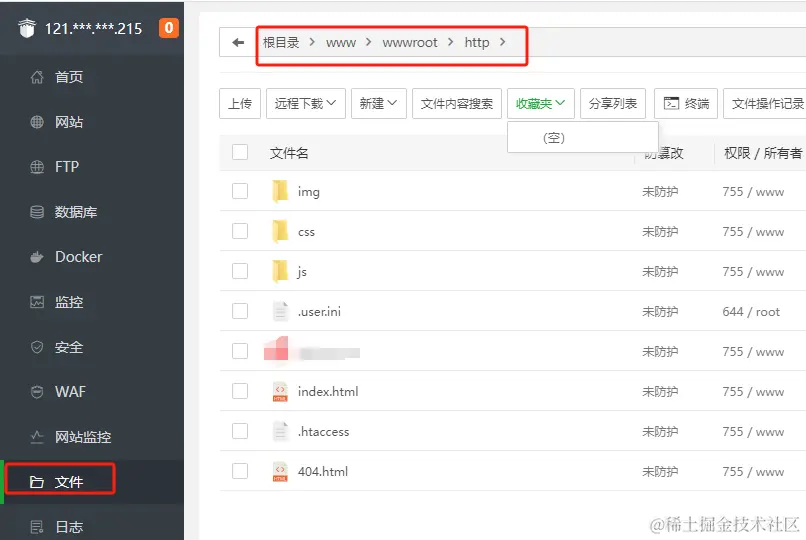Toggle the select-all checkbox in the header

click(x=240, y=152)
